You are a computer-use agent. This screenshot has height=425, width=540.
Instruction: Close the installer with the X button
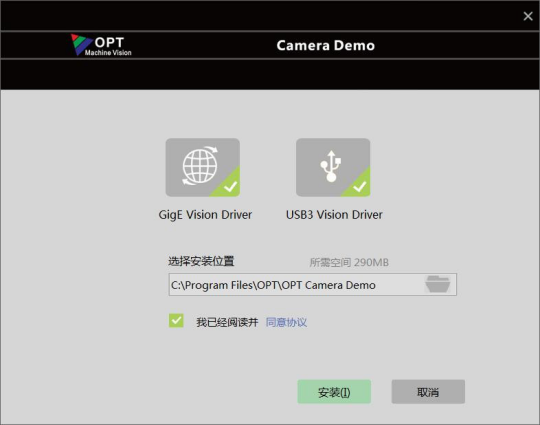(528, 16)
